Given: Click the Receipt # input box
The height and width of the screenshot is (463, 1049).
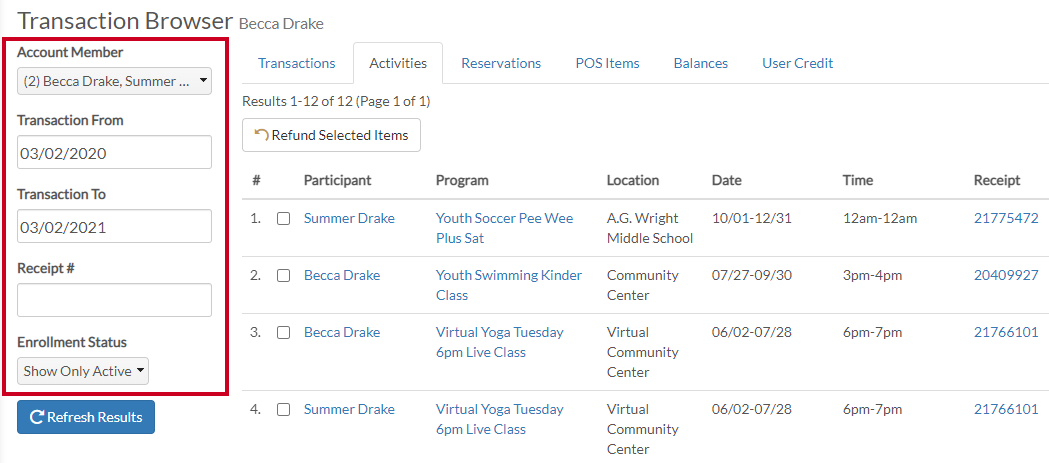Looking at the screenshot, I should click(114, 300).
